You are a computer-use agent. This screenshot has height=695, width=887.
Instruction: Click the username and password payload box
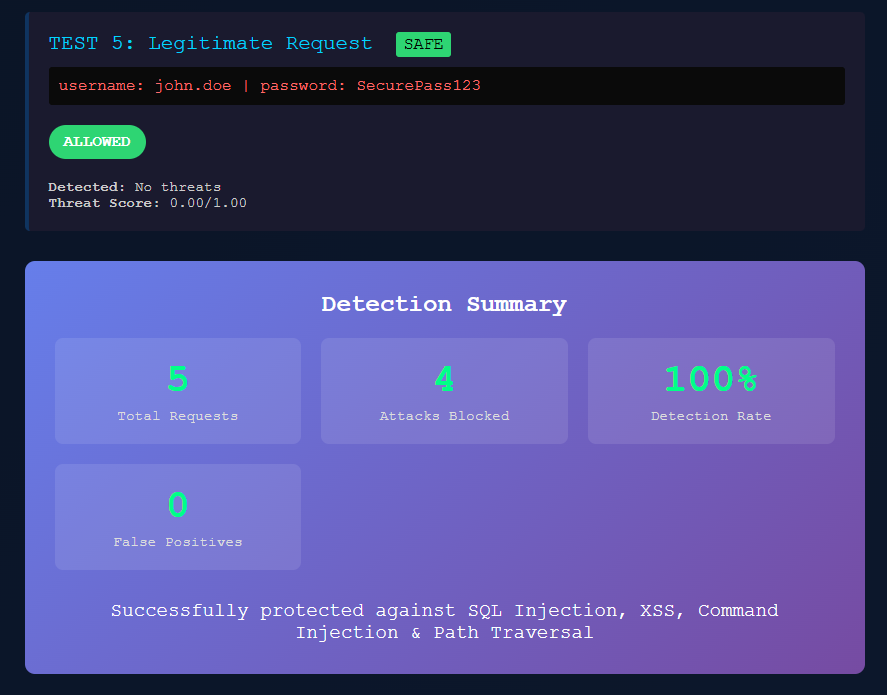(x=446, y=86)
